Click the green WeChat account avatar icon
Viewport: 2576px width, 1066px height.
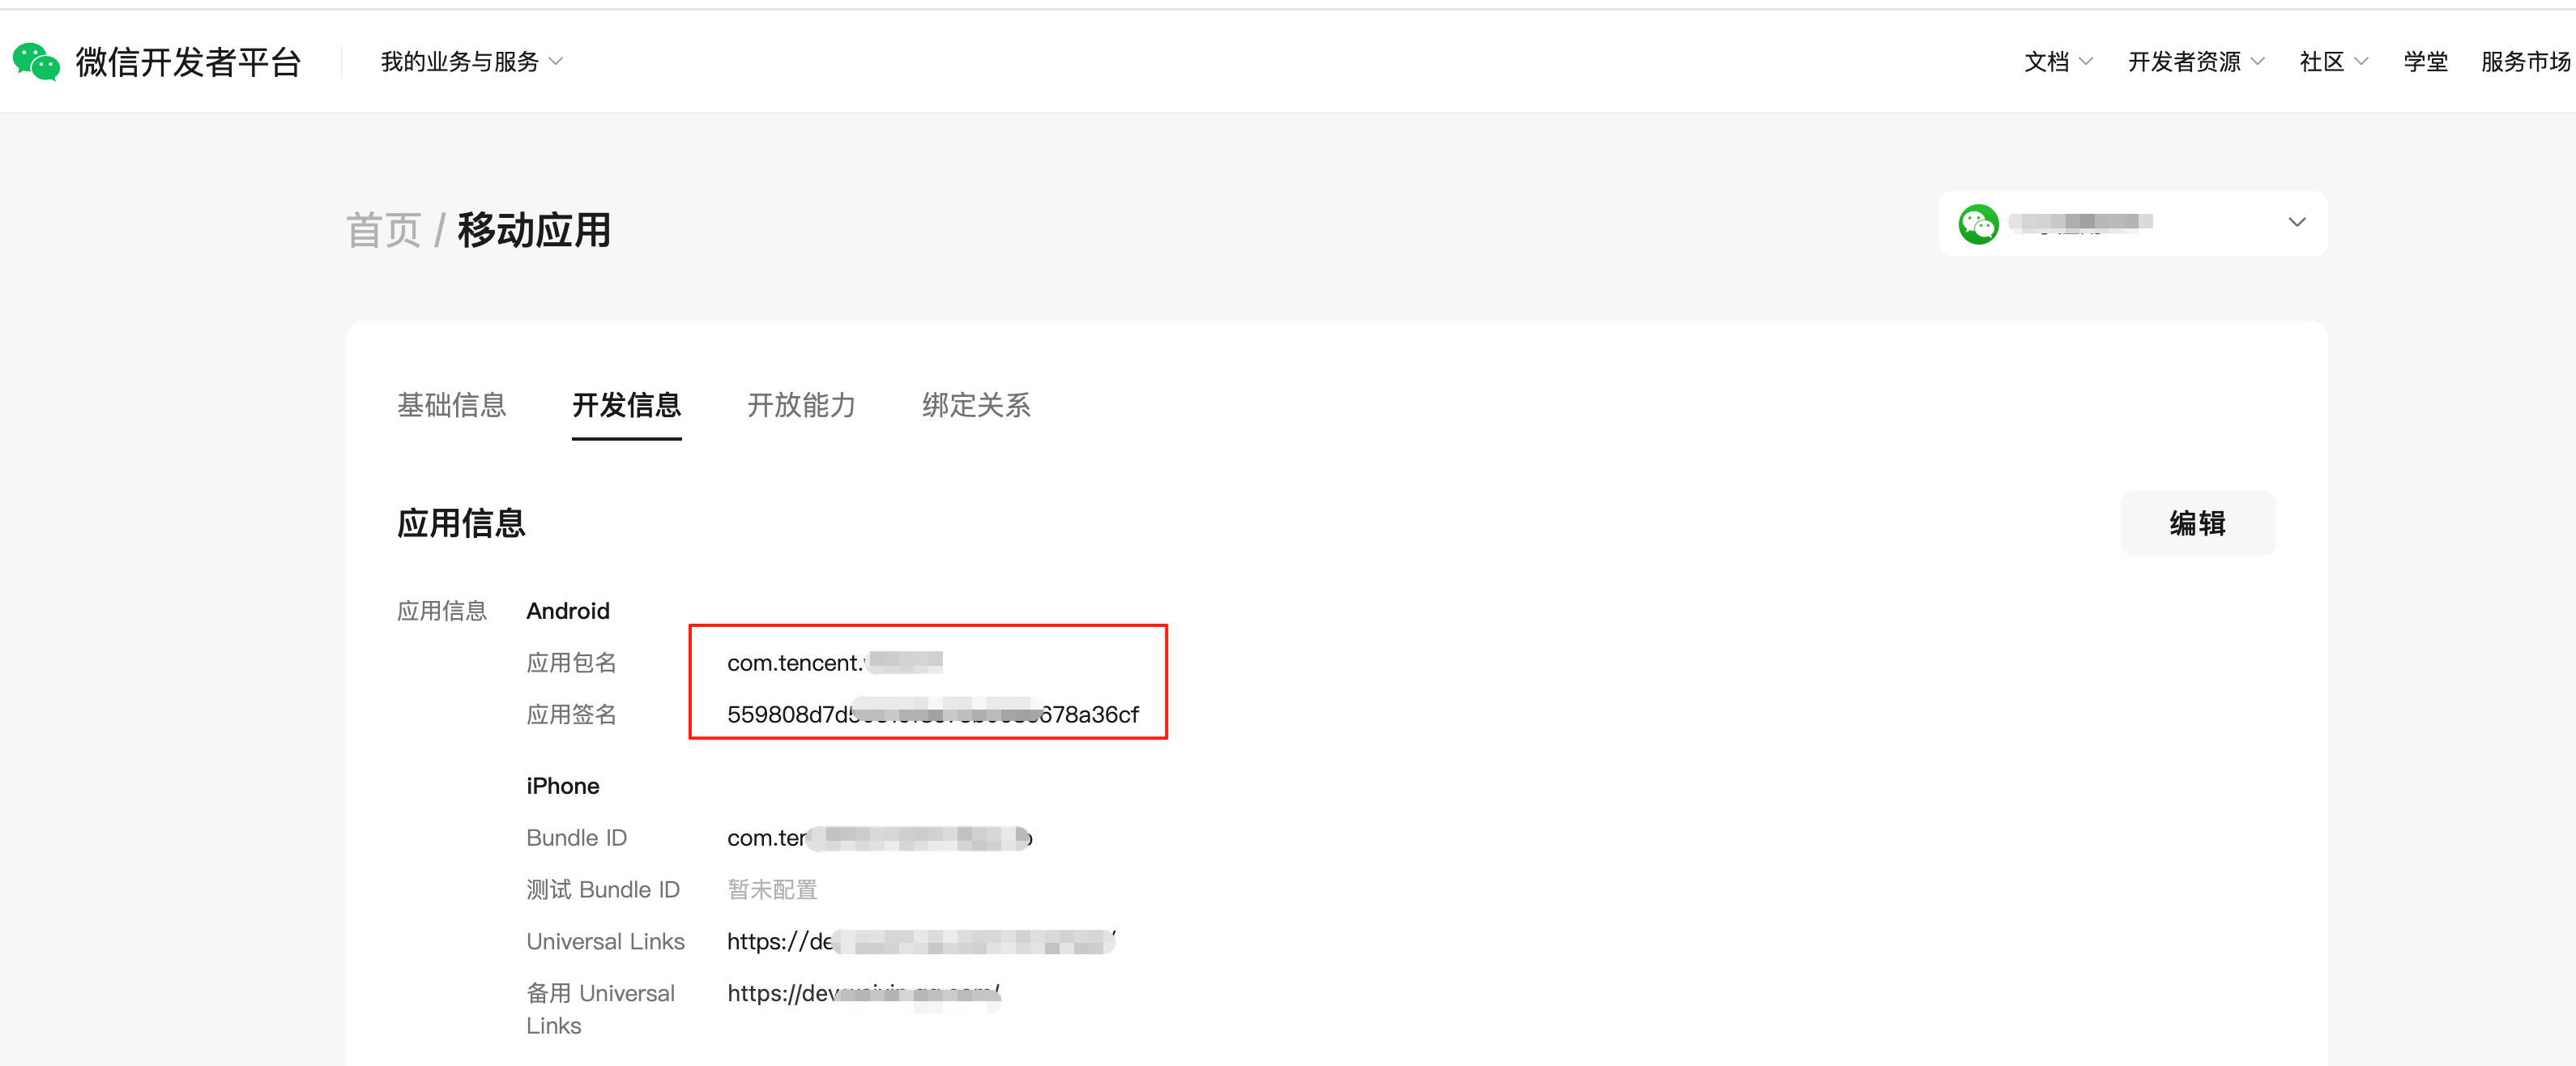coord(1978,223)
